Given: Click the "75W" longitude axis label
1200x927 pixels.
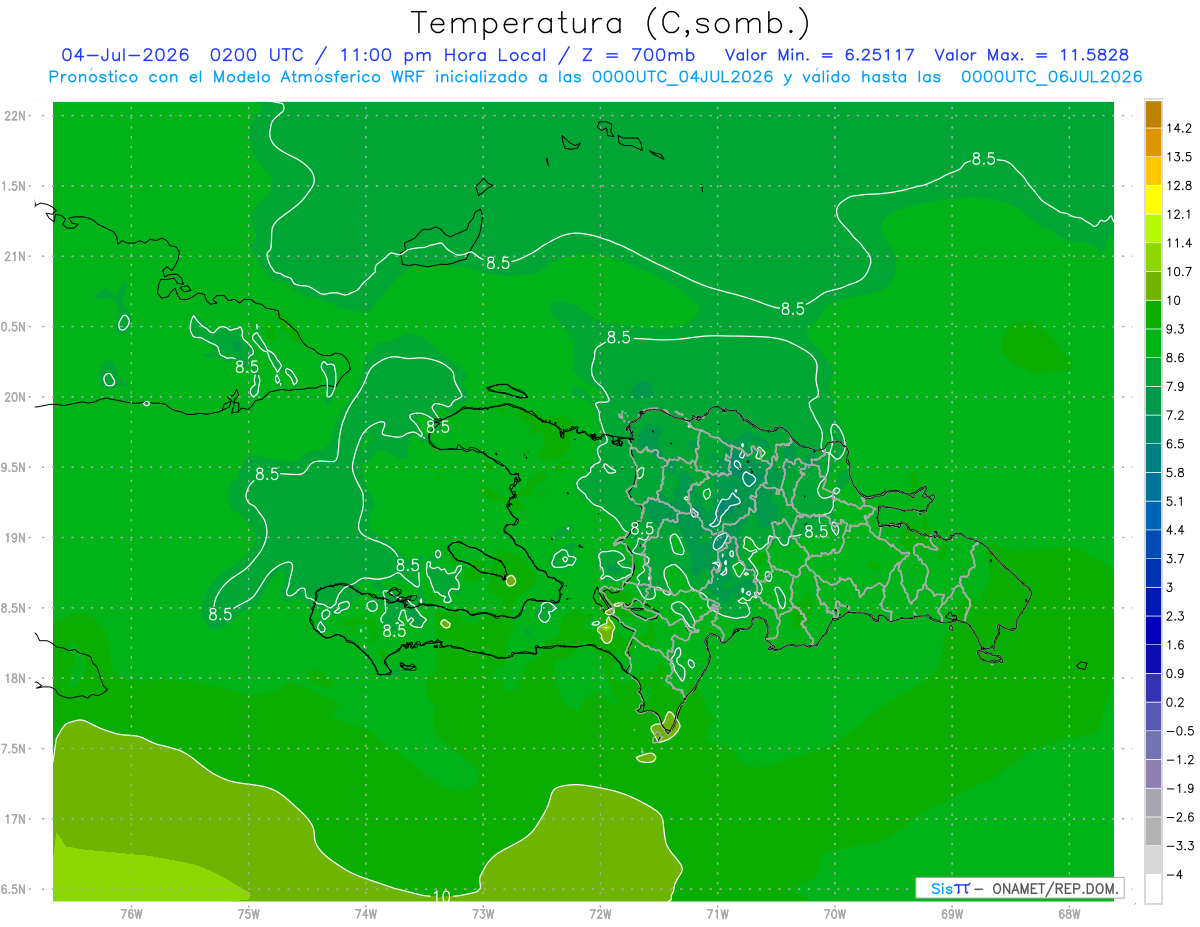Looking at the screenshot, I should click(249, 914).
